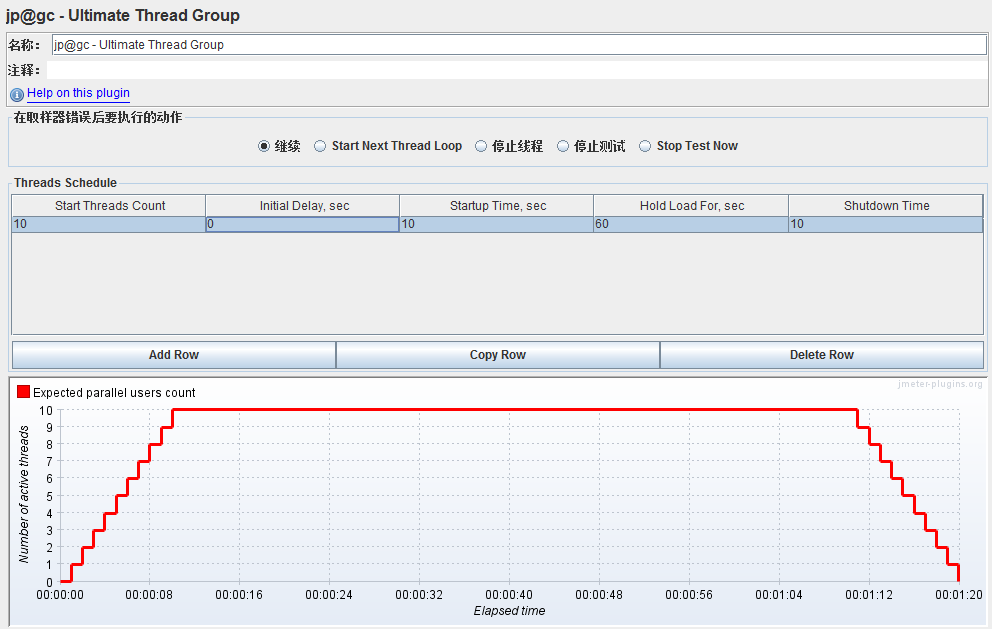Click the 00:00:40 label on time axis

(509, 595)
